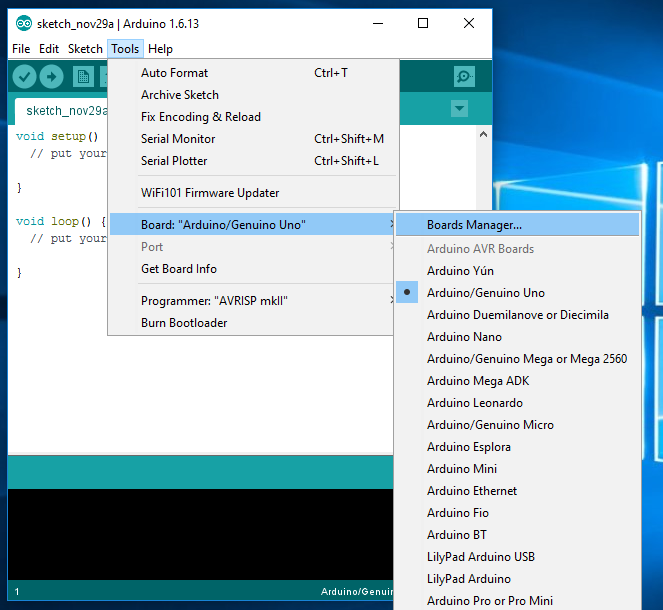This screenshot has width=663, height=610.
Task: Expand the Board submenu entry
Action: pyautogui.click(x=252, y=224)
